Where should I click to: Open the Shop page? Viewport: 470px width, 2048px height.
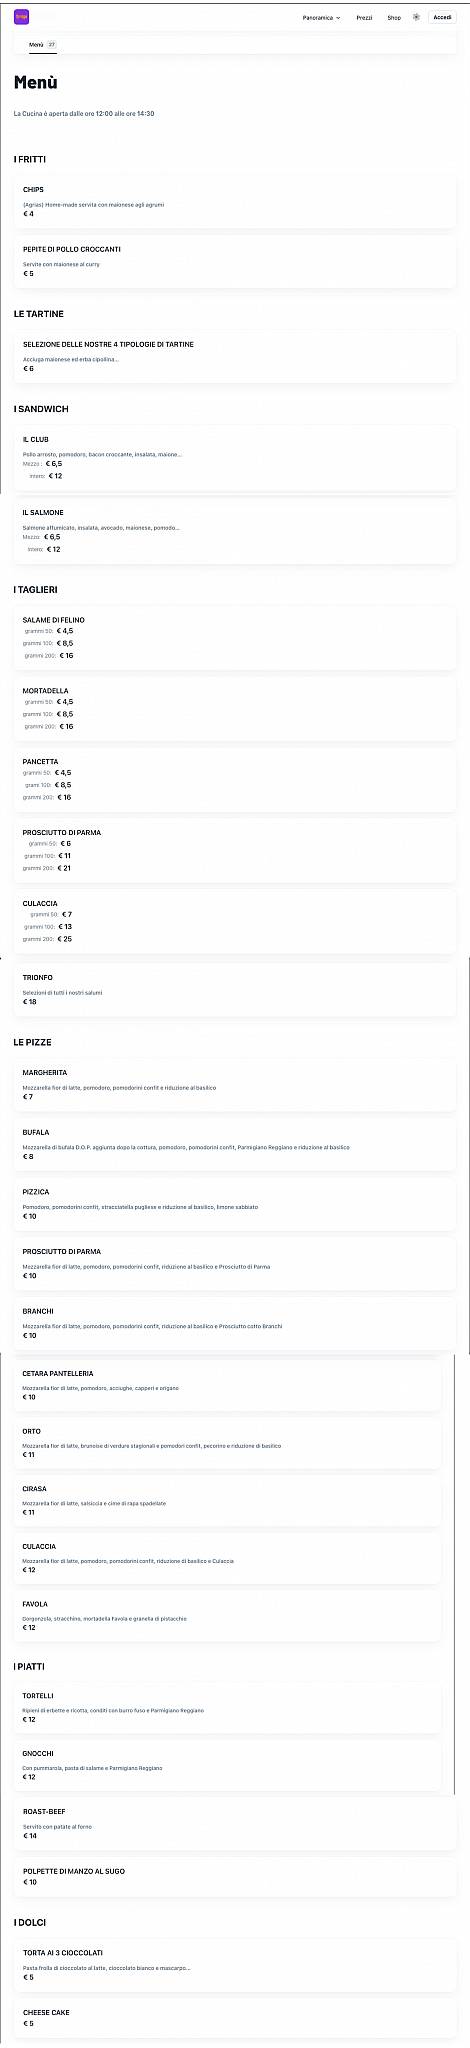[x=394, y=18]
